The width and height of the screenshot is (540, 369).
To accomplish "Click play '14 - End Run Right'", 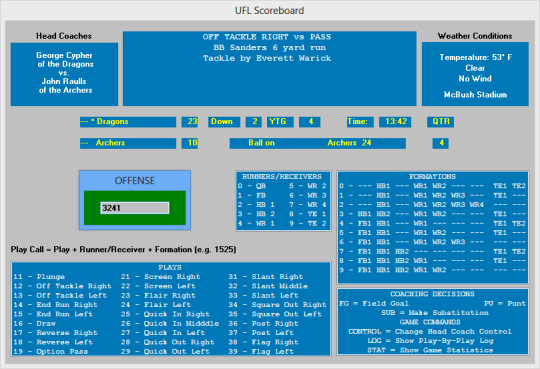I will pos(55,305).
